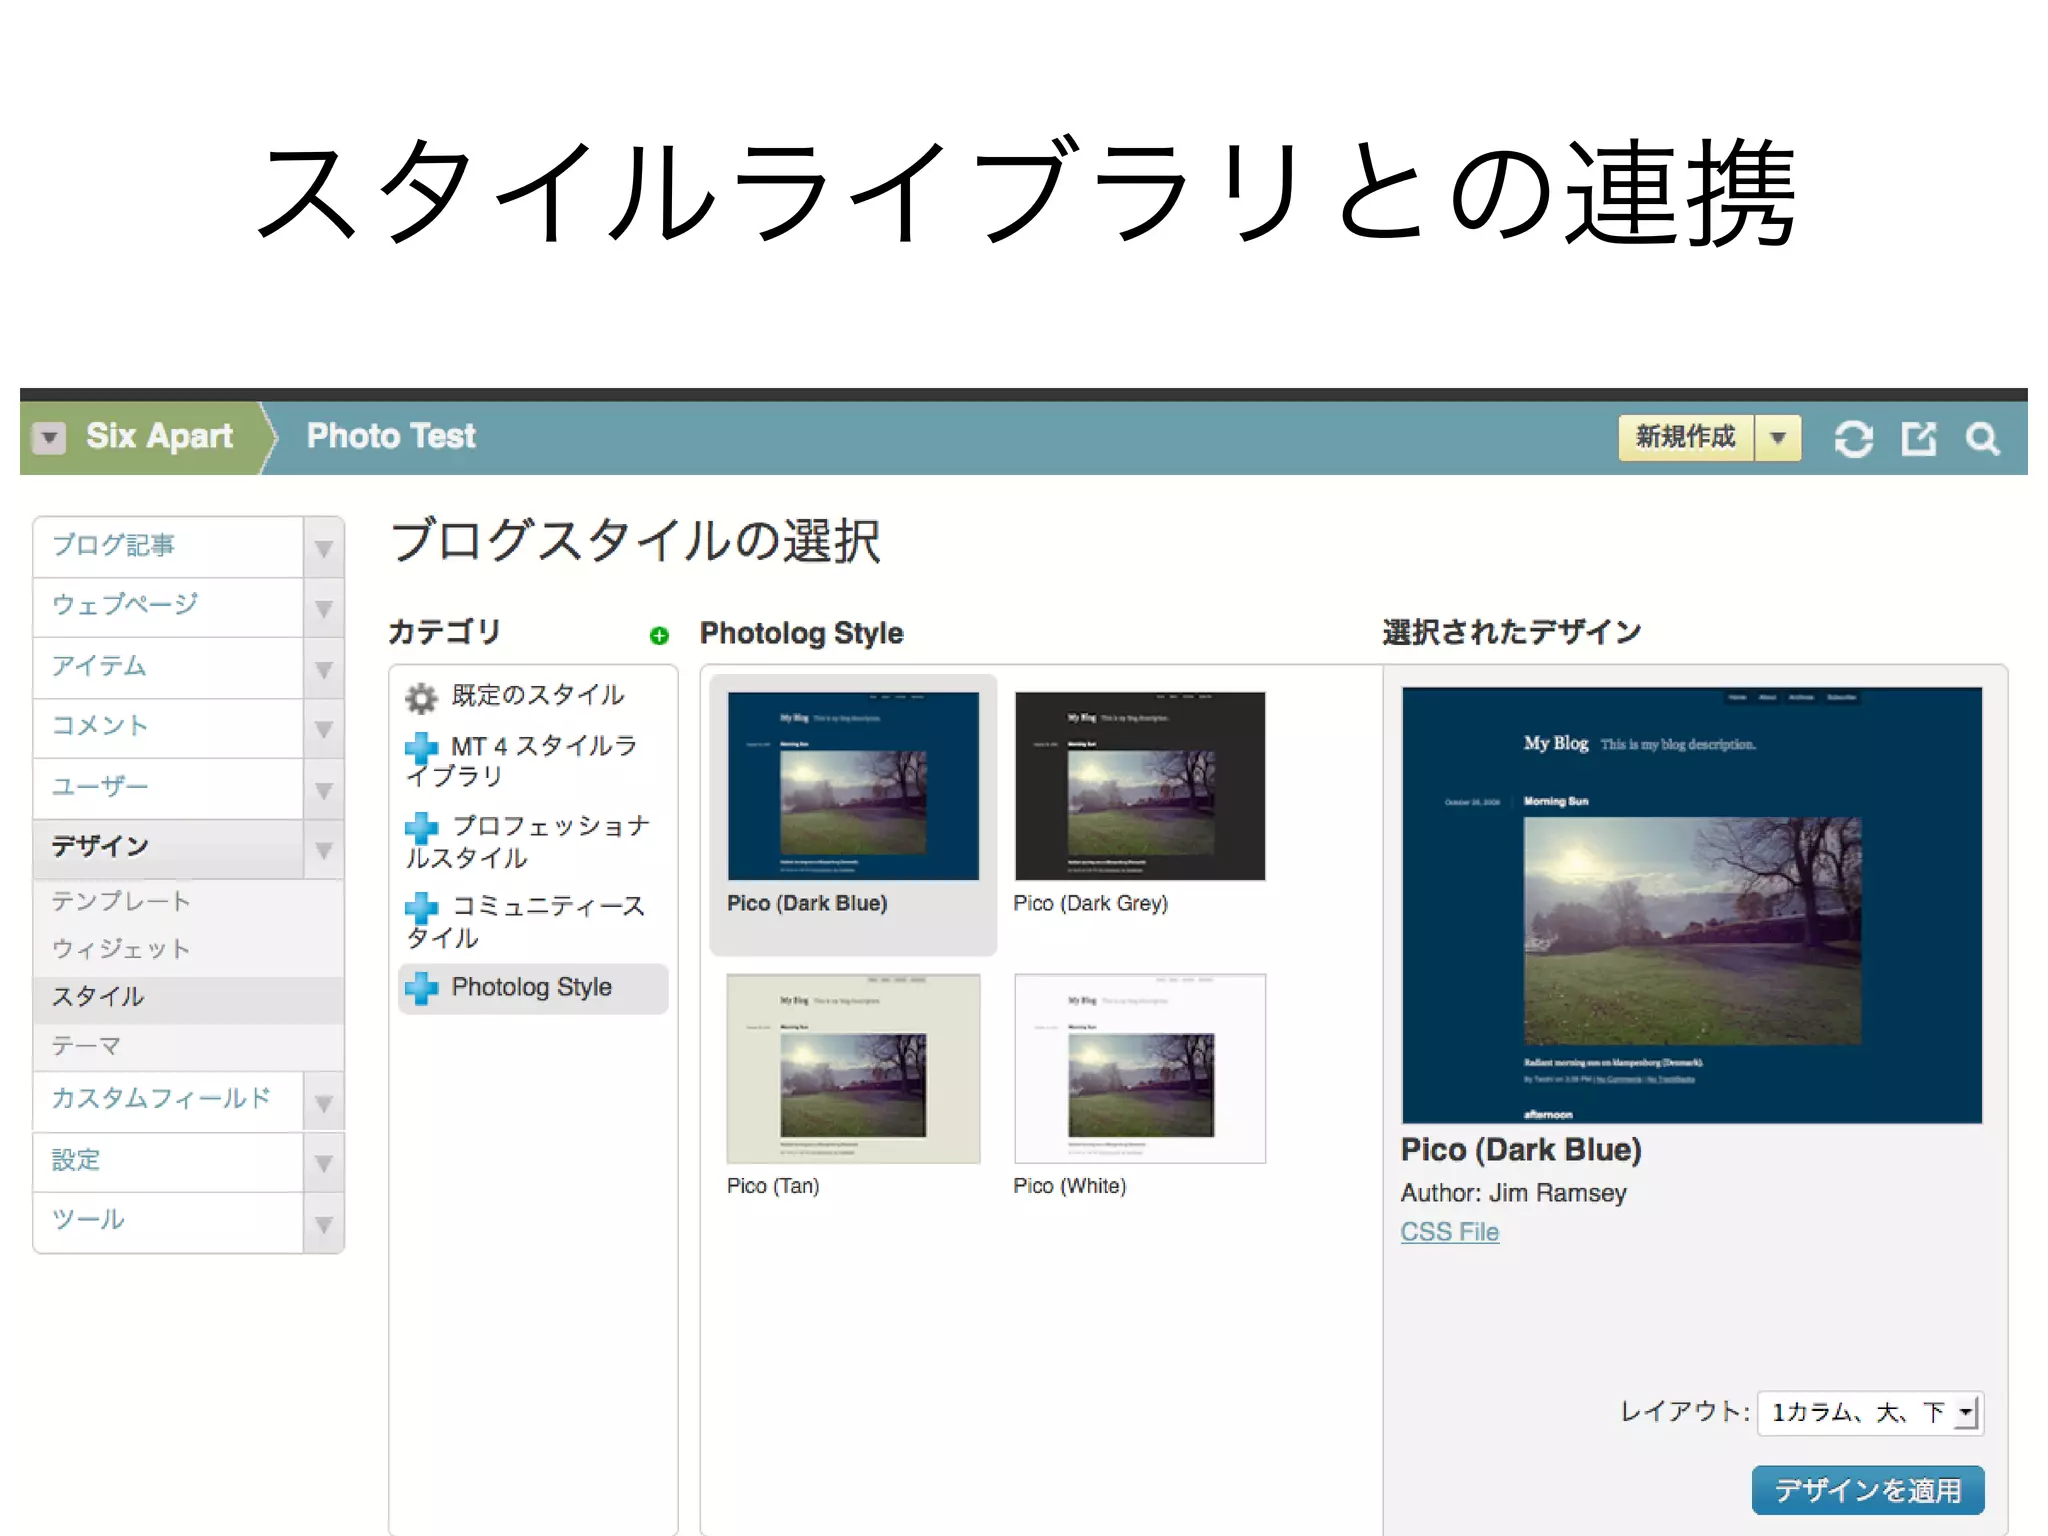Expand the カスタムフィールド menu arrow
Screen dimensions: 2048x1536
point(323,1103)
